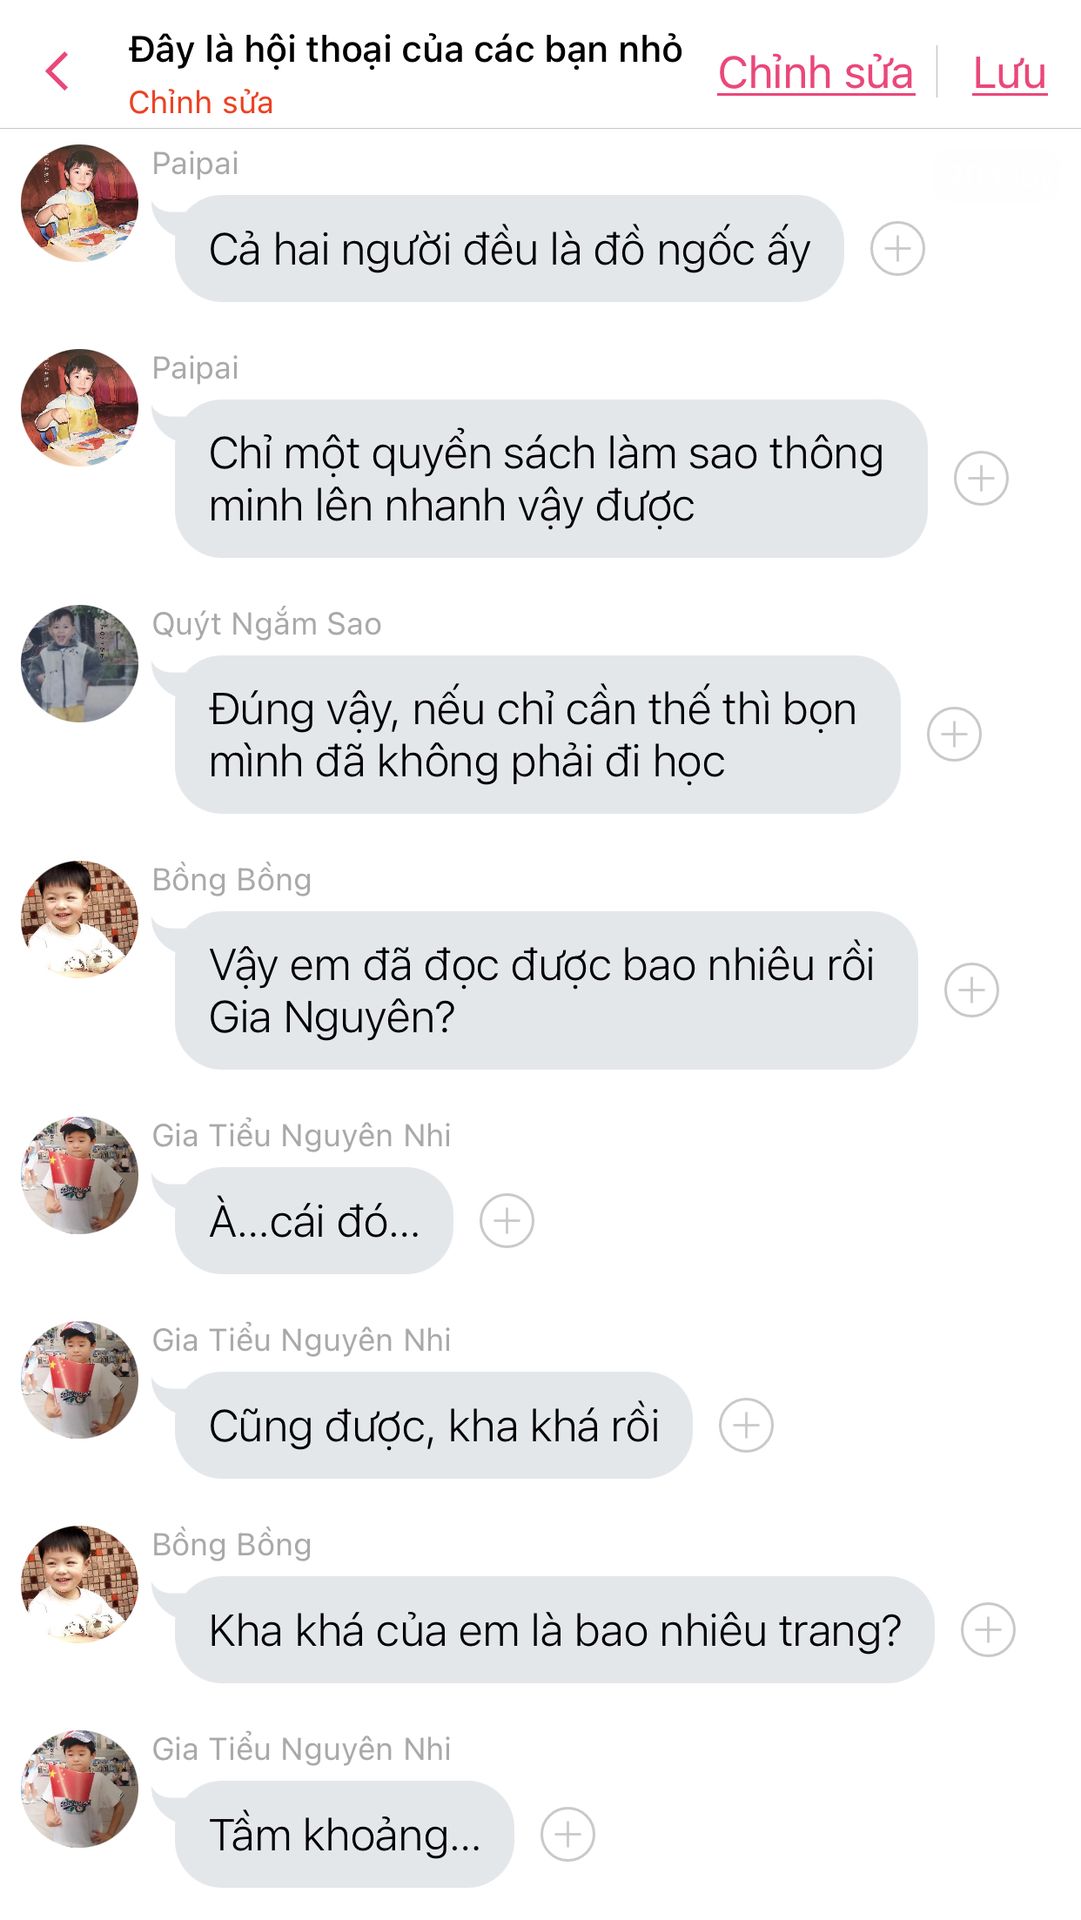Select the "Cũng được, kha khá rồi" bubble
This screenshot has width=1081, height=1920.
point(433,1425)
